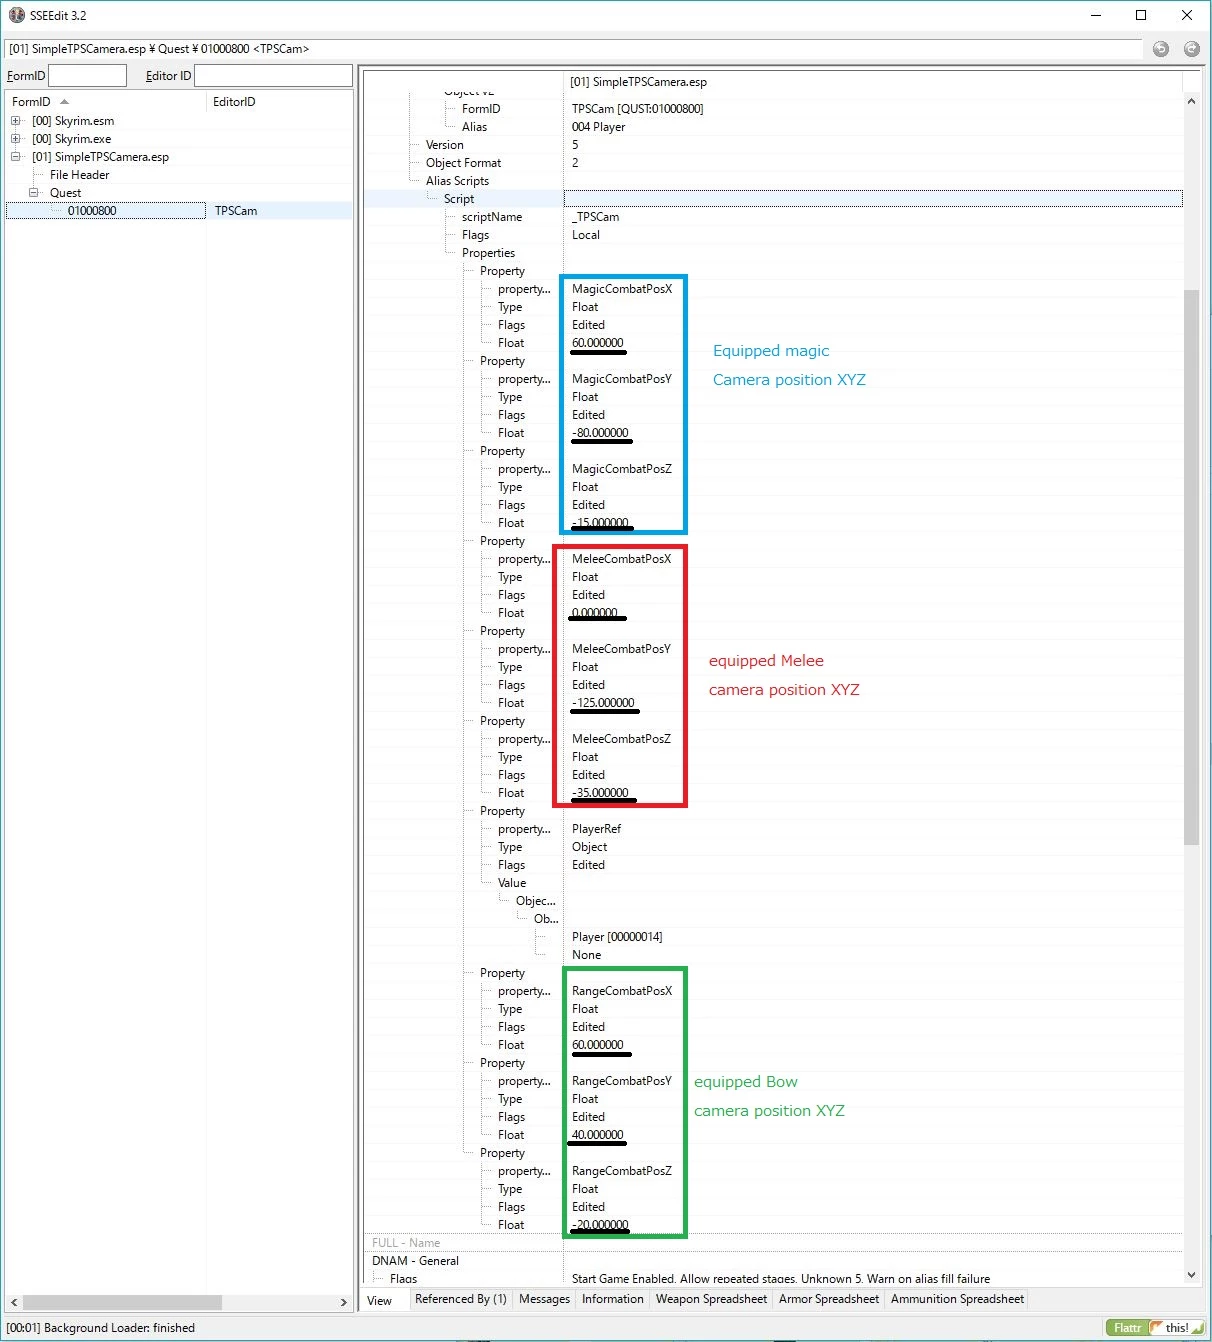Click the forward navigation arrow icon
1212x1342 pixels.
tap(1191, 49)
